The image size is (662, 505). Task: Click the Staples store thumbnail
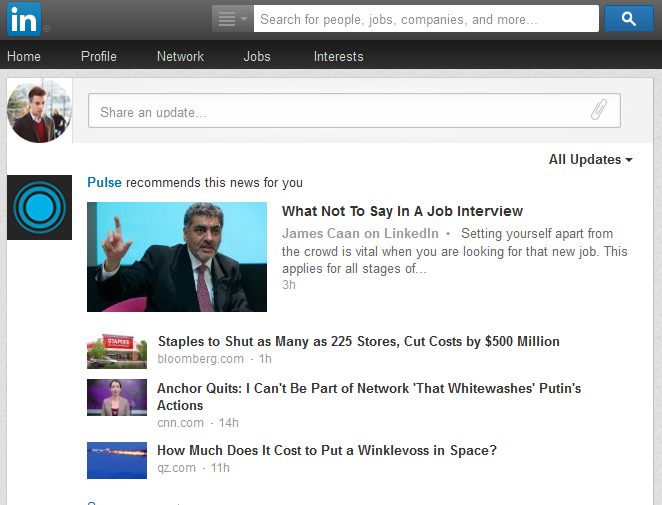tap(117, 351)
